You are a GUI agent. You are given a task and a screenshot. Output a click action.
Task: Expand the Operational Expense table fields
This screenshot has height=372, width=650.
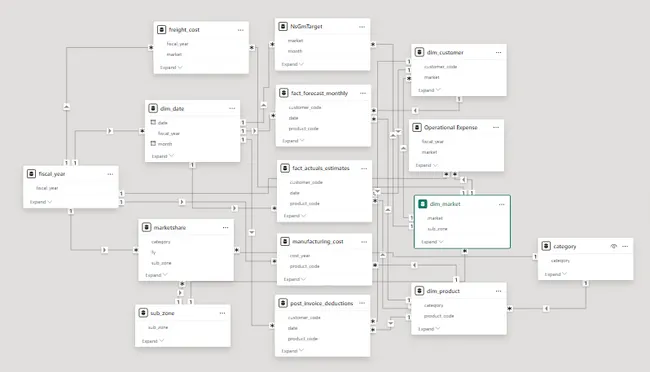coord(427,165)
